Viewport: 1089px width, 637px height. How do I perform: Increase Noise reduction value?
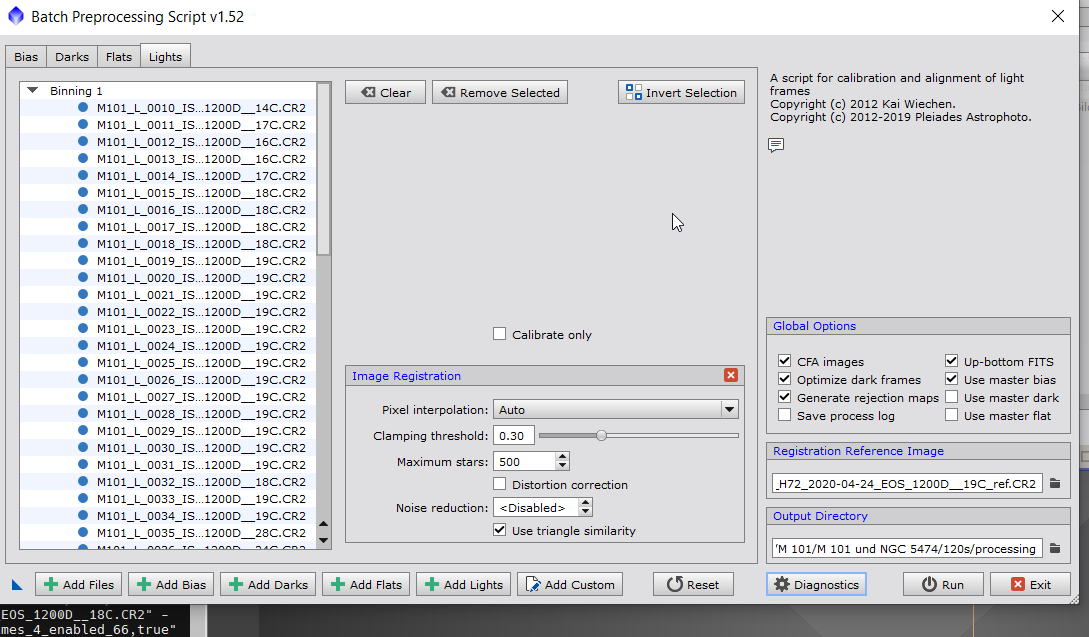point(585,503)
